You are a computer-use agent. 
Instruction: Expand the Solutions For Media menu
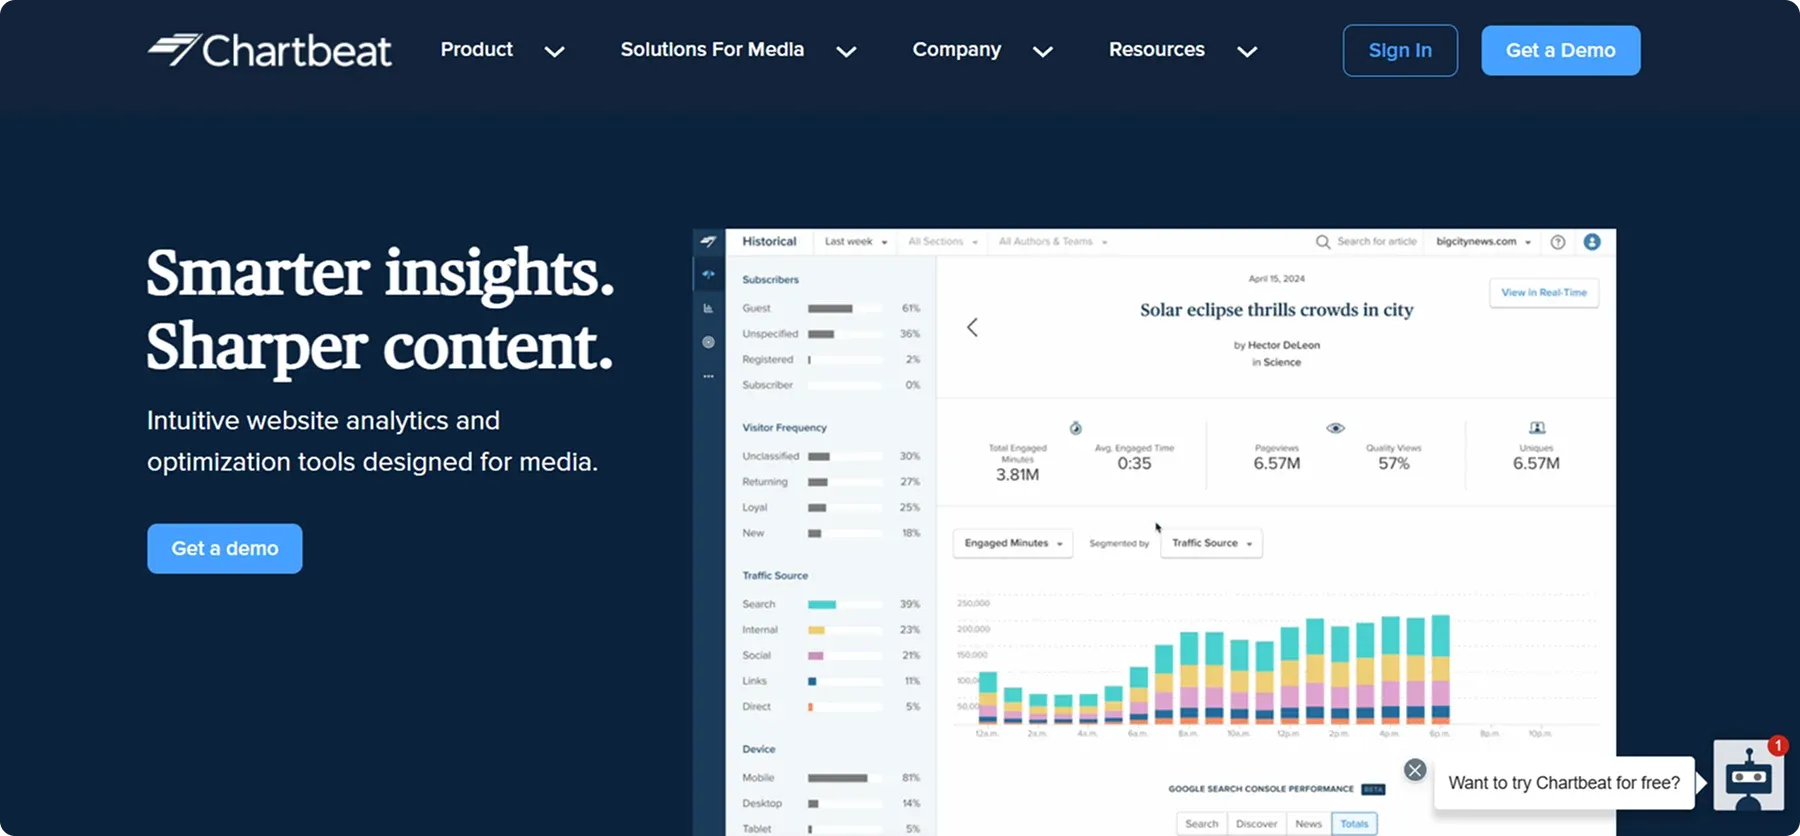(738, 50)
